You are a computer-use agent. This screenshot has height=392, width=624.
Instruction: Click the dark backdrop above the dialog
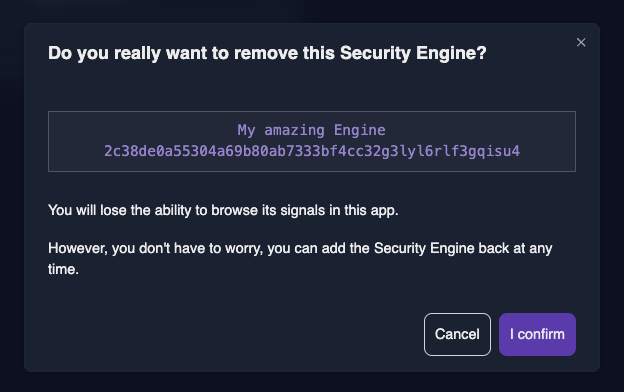tap(312, 11)
